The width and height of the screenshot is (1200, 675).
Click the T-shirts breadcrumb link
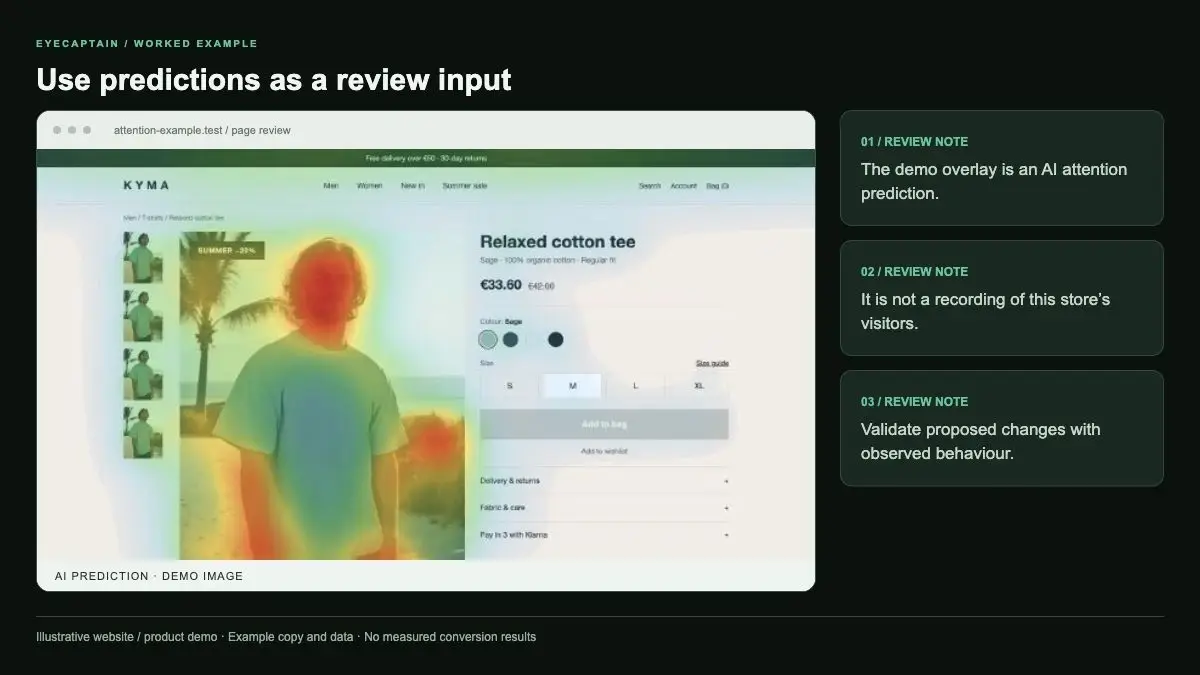[x=153, y=217]
